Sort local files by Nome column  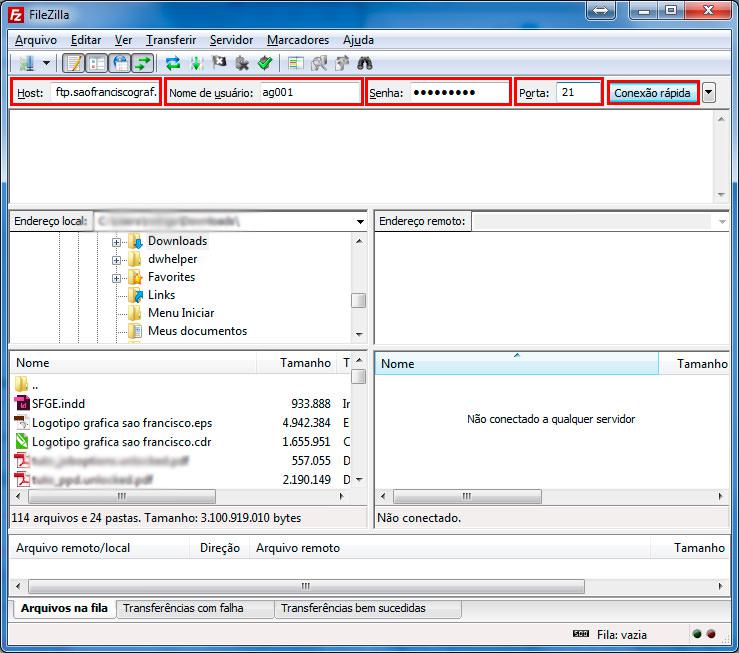(133, 363)
